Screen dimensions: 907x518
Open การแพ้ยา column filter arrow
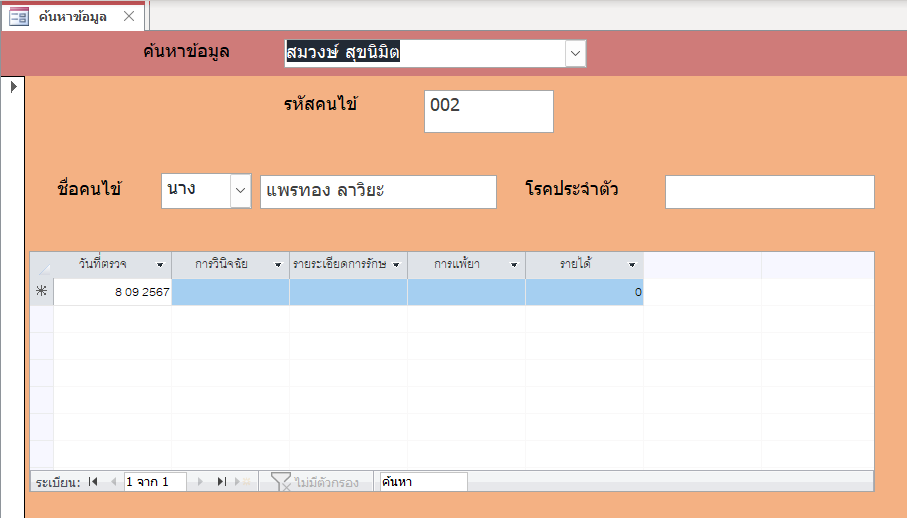[514, 265]
